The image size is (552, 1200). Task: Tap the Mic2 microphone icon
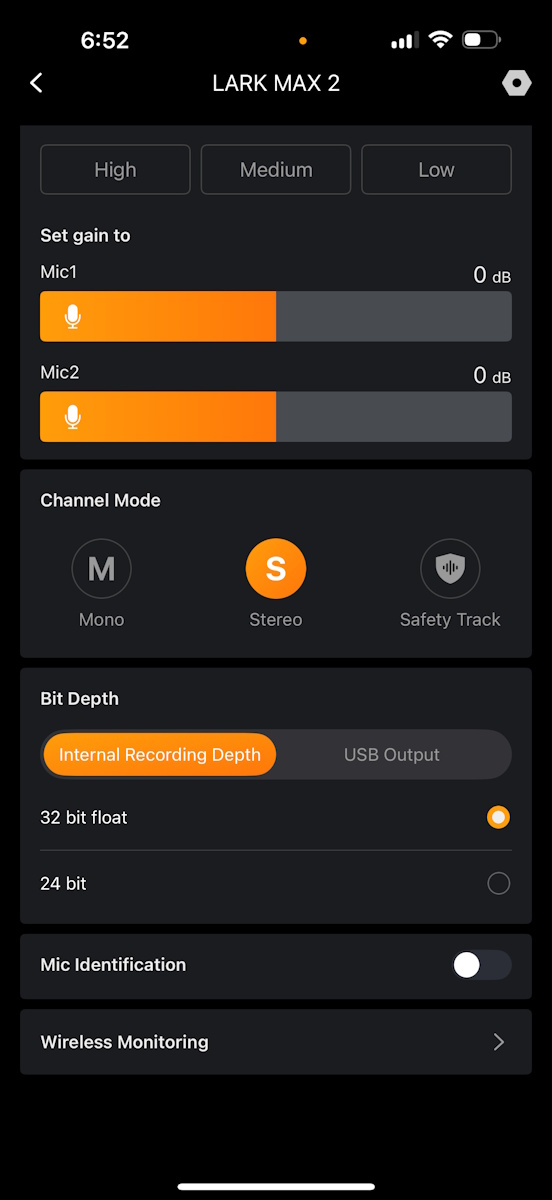coord(72,417)
